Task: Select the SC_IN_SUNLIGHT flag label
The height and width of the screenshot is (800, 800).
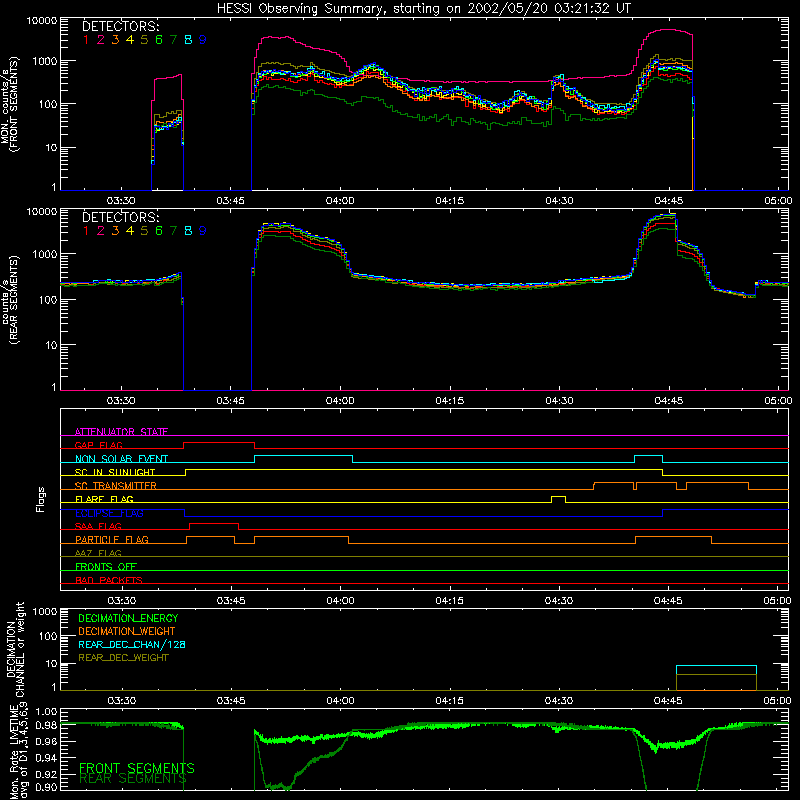Action: pos(115,472)
